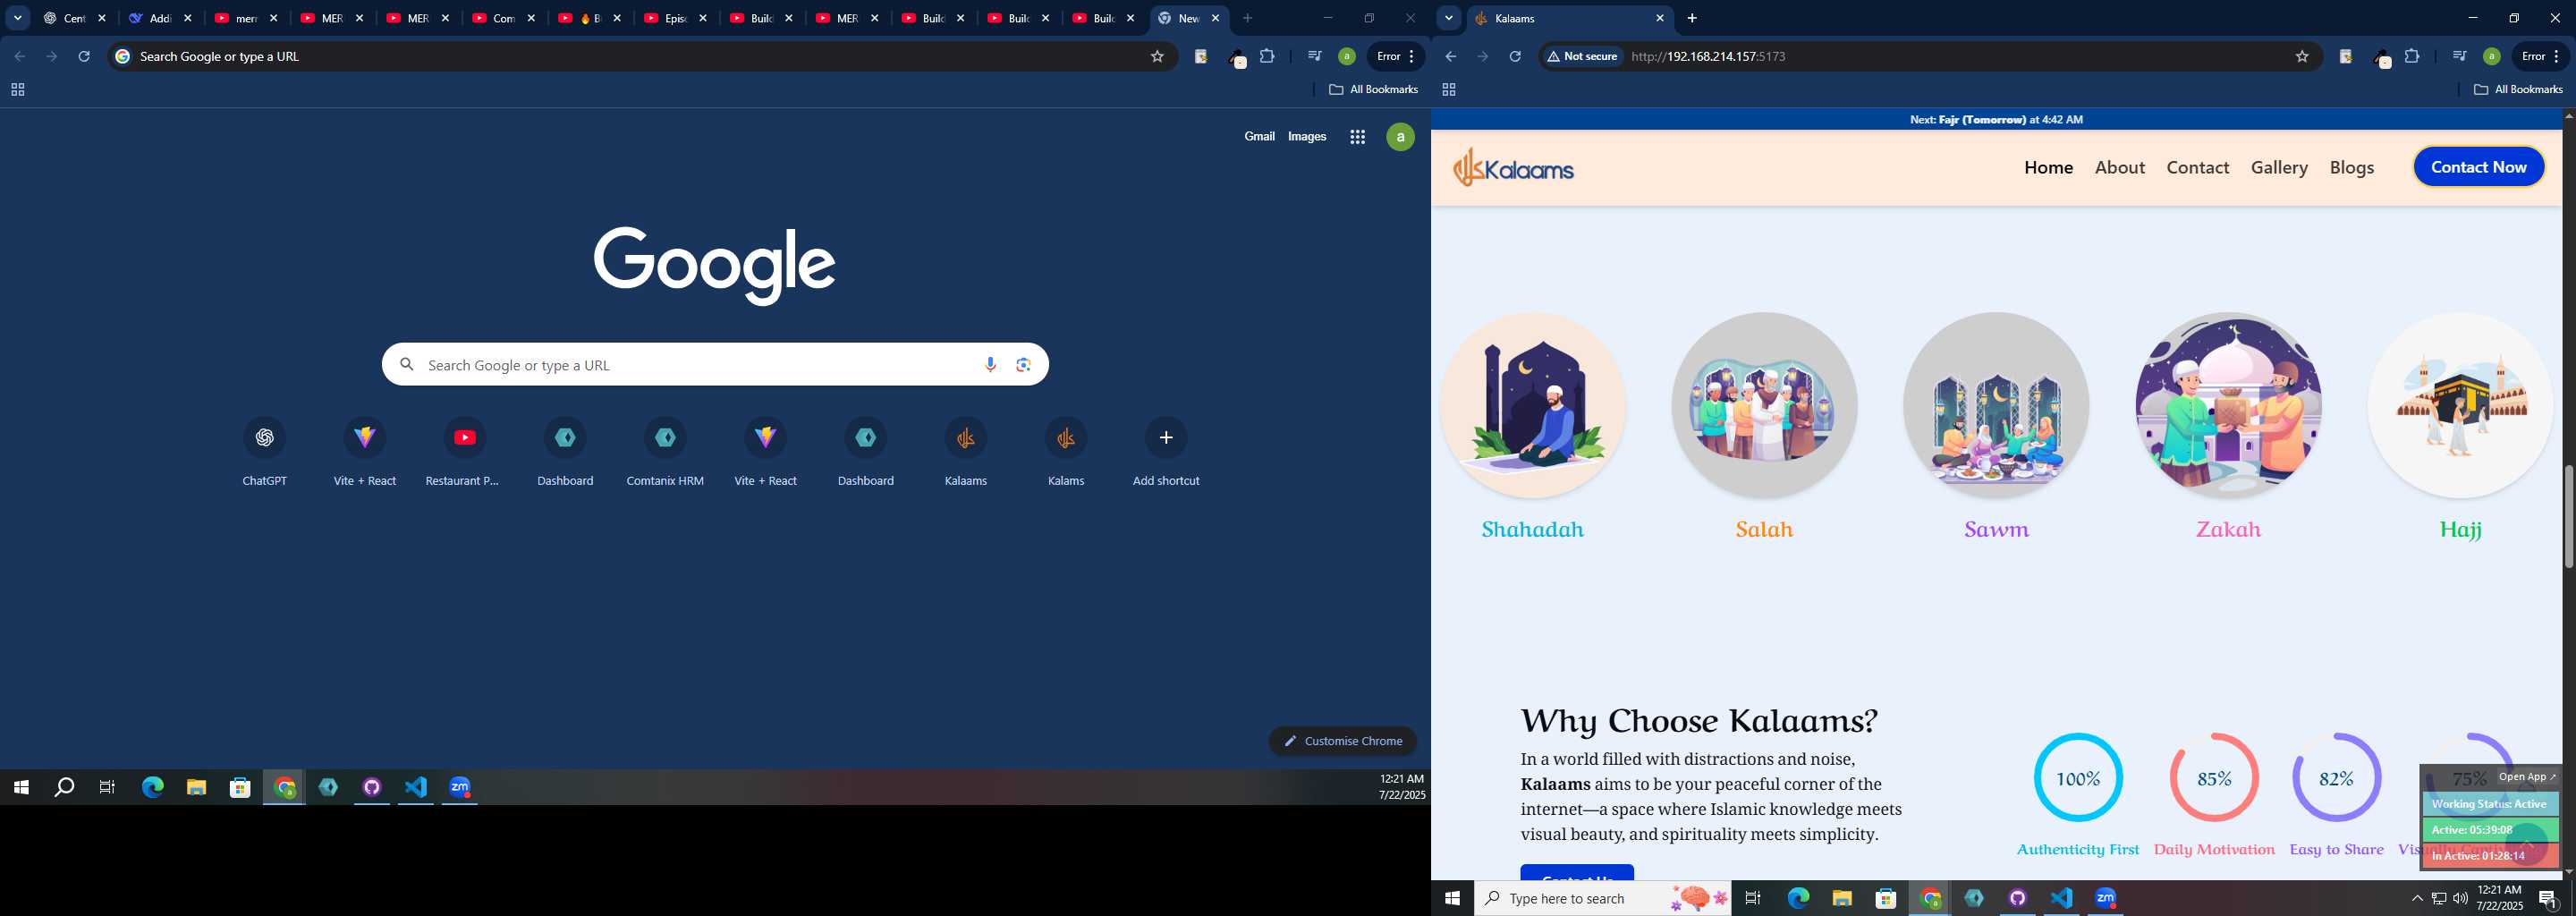Open the Kalams shortcut tile
2576x916 pixels.
[x=1066, y=451]
